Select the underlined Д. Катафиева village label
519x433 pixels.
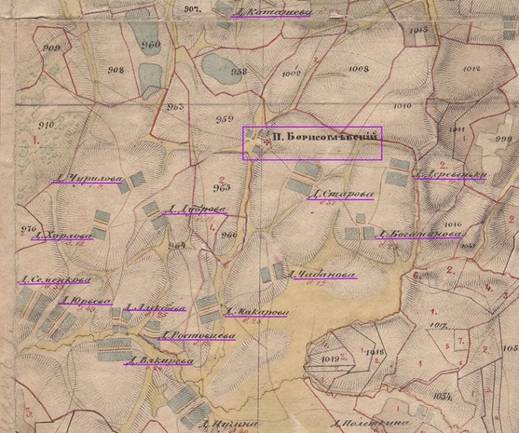272,13
